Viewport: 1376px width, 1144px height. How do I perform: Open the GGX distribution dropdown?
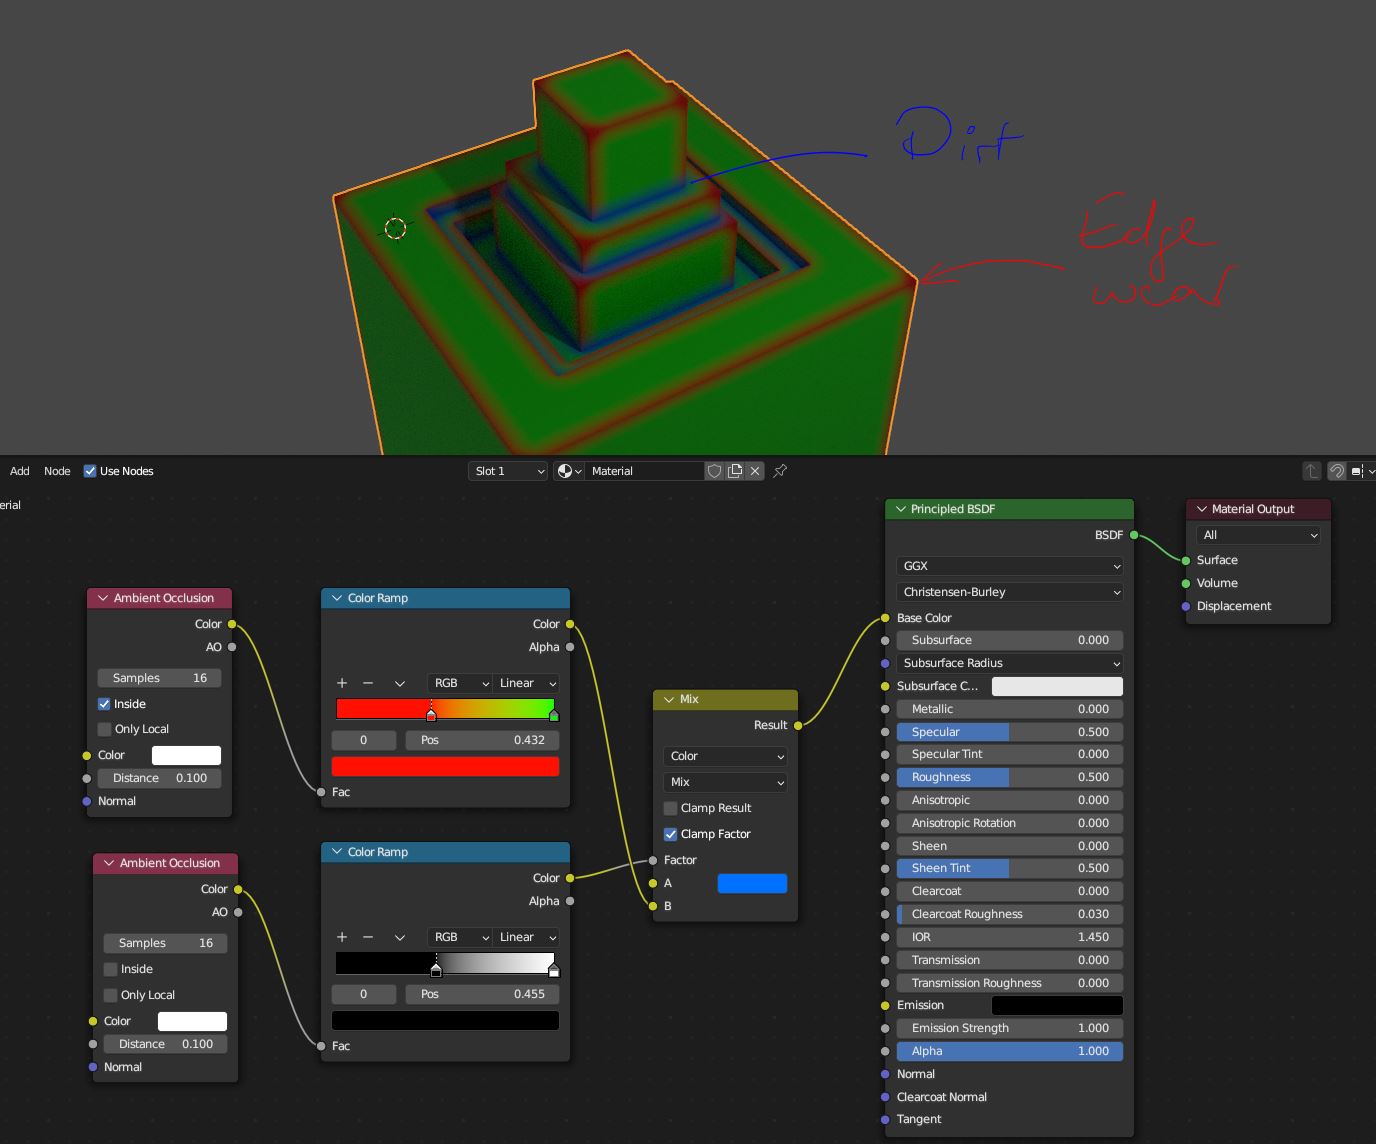[x=1009, y=566]
